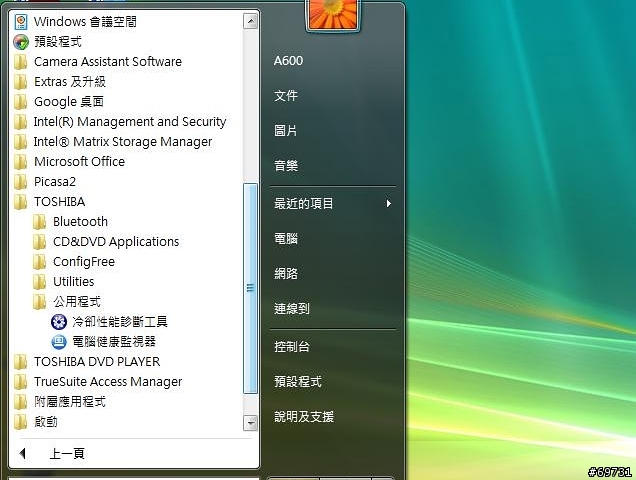Click the TOSHIBA DVD PLAYER folder icon
Image resolution: width=636 pixels, height=480 pixels.
(x=20, y=362)
